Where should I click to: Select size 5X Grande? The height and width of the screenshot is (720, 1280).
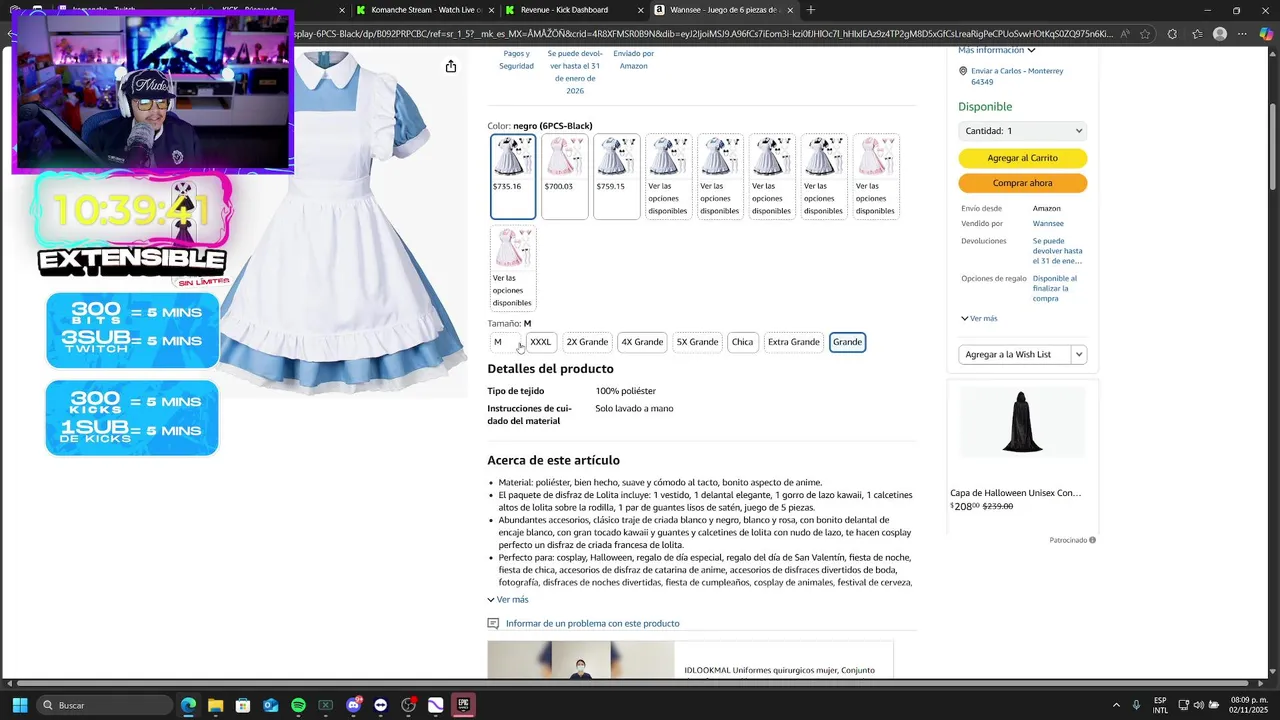[x=697, y=342]
